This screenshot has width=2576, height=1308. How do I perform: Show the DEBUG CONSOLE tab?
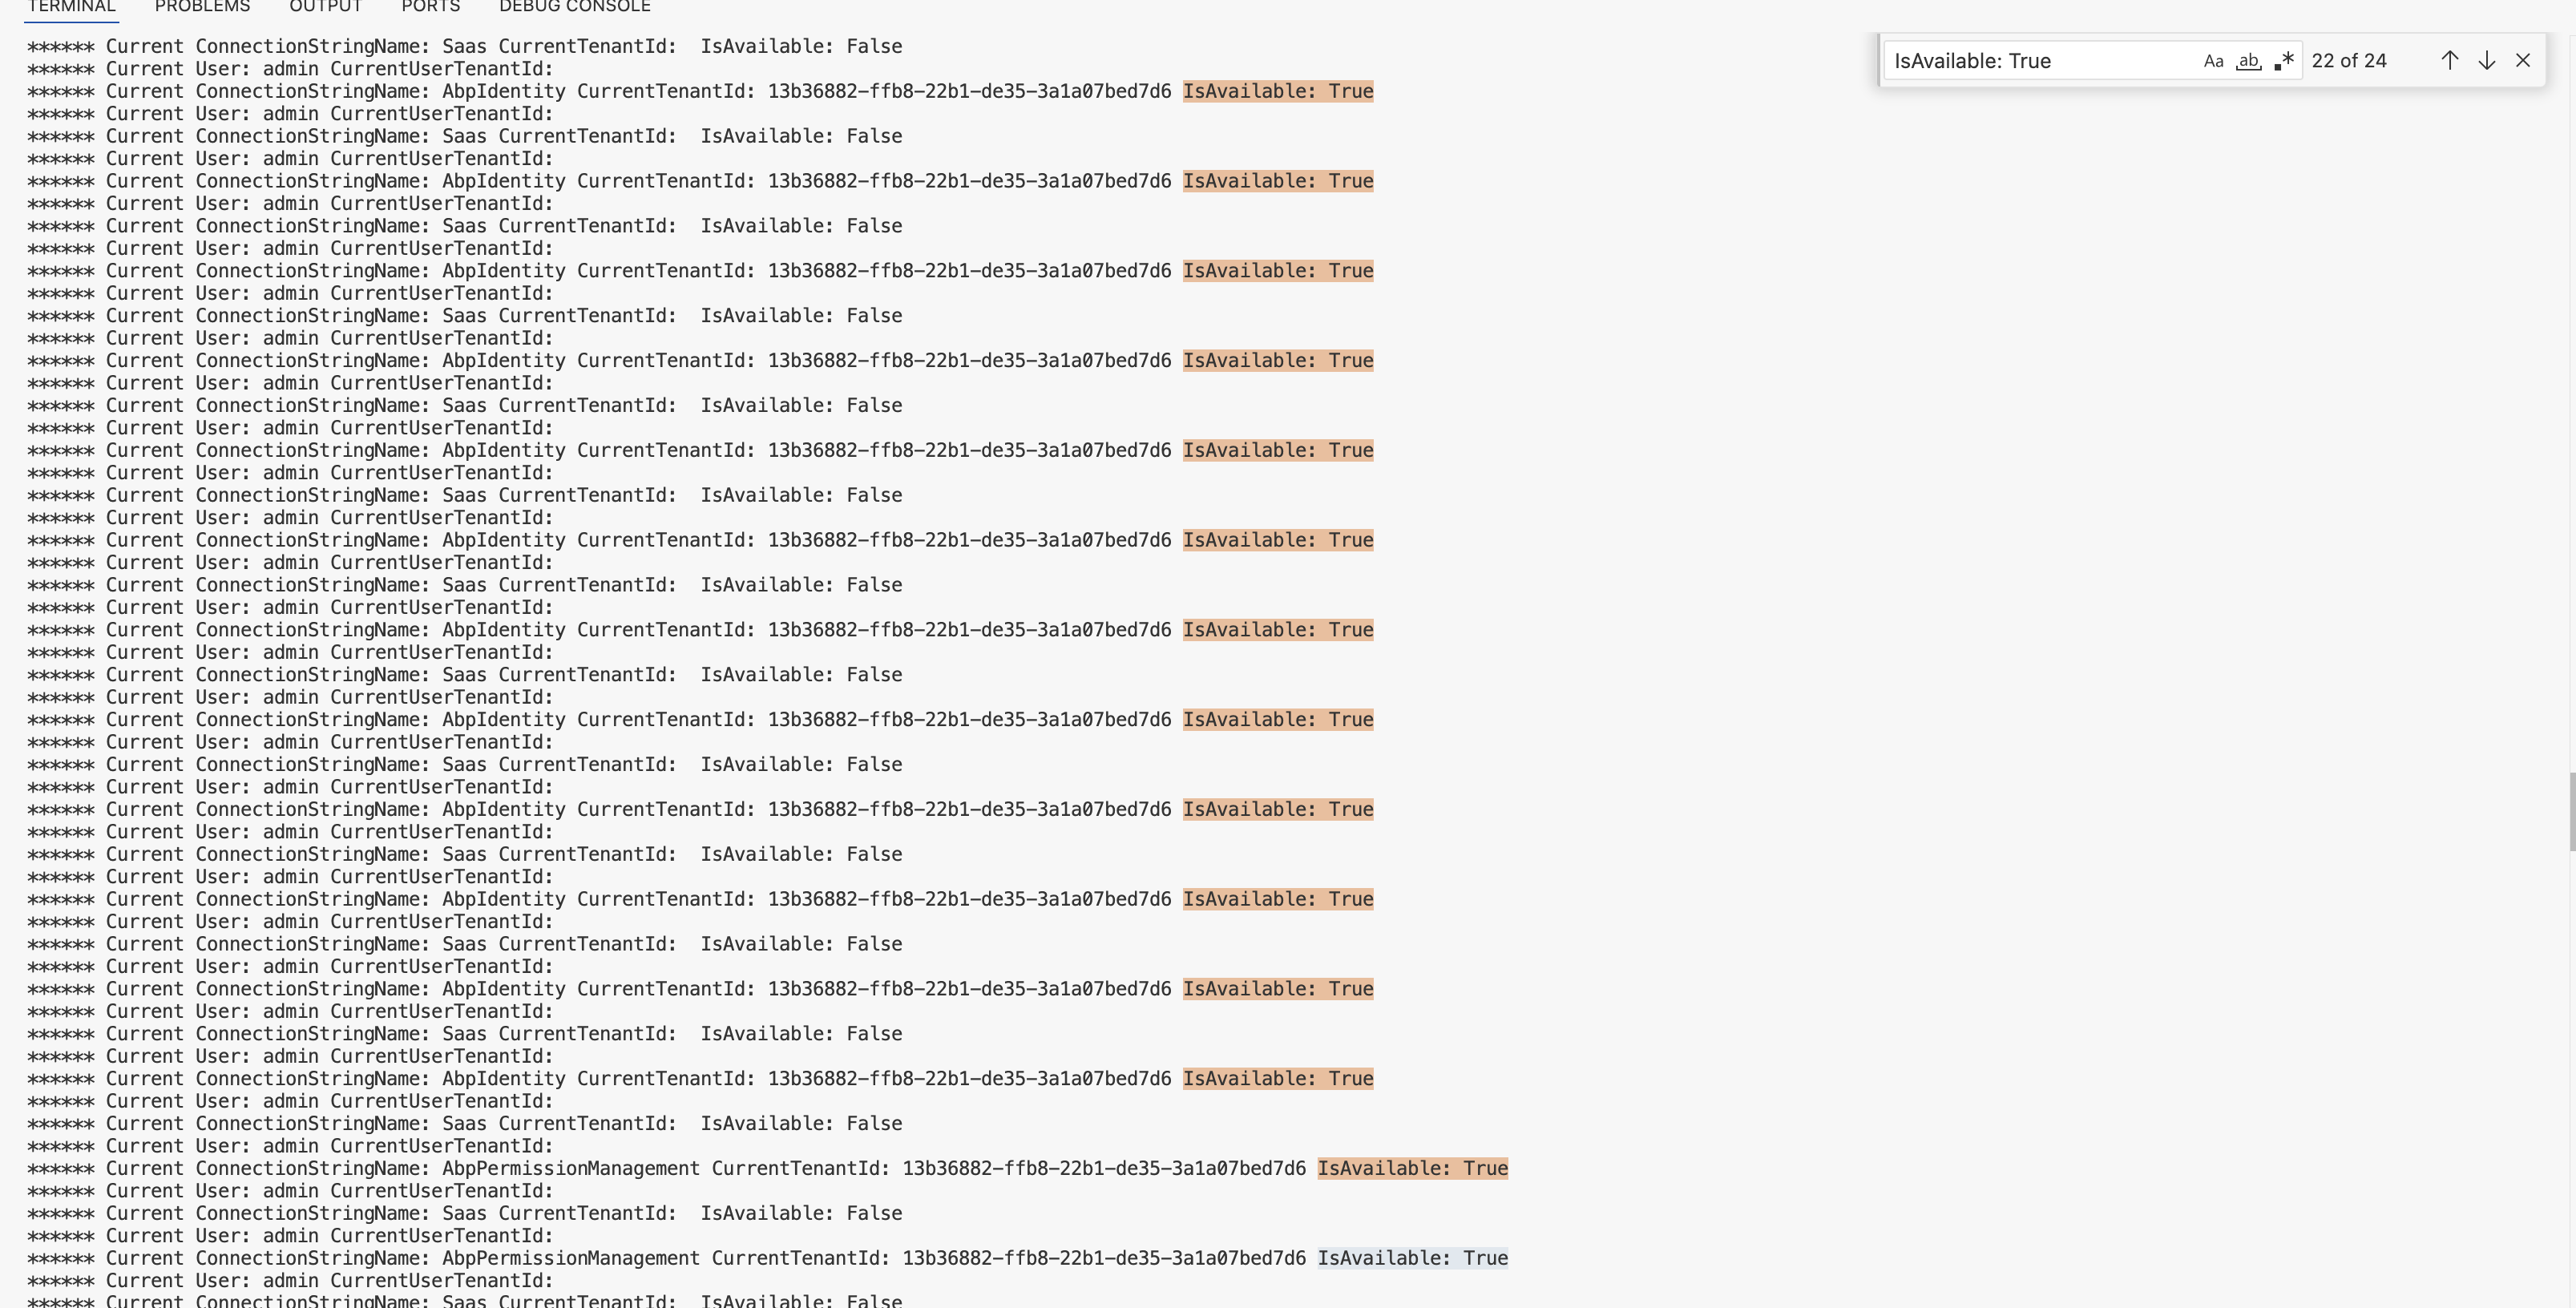point(574,7)
